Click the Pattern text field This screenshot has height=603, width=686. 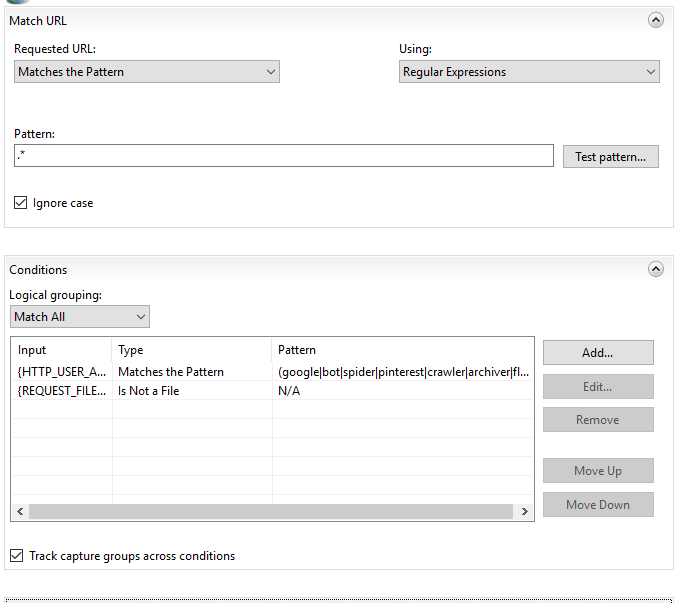point(283,156)
